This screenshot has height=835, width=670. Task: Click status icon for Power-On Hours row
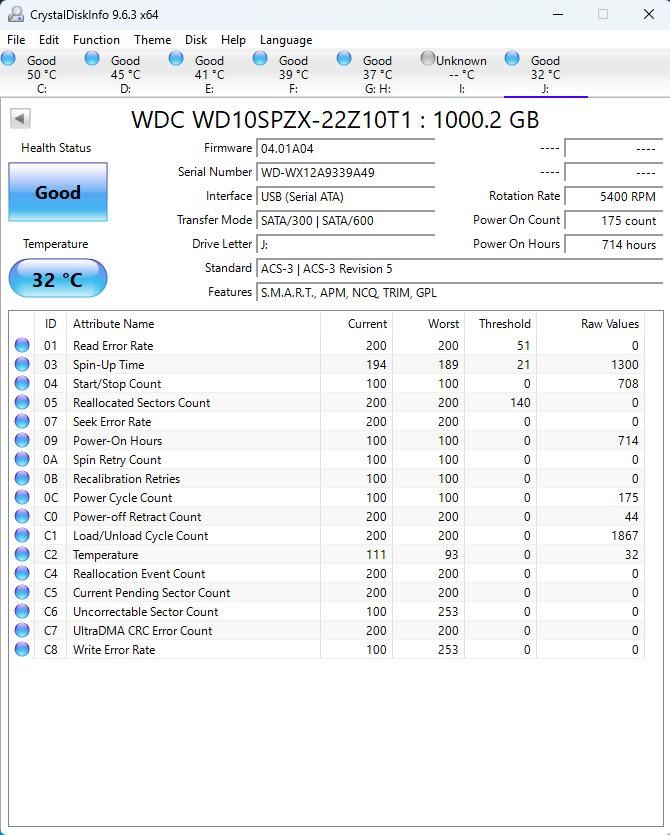[x=22, y=440]
